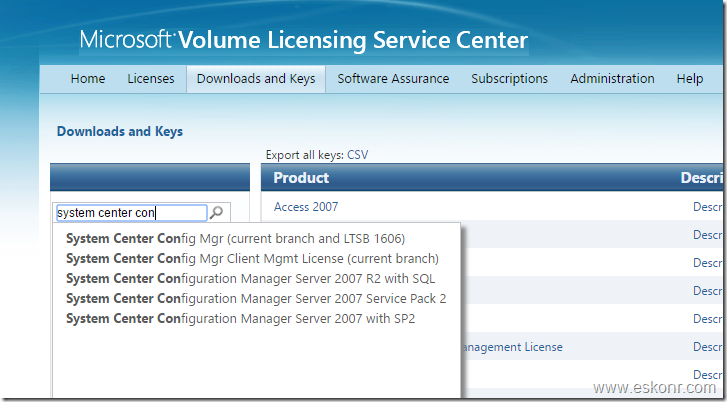Screen dimensions: 727x402
Task: Focus the product search input field
Action: point(130,213)
